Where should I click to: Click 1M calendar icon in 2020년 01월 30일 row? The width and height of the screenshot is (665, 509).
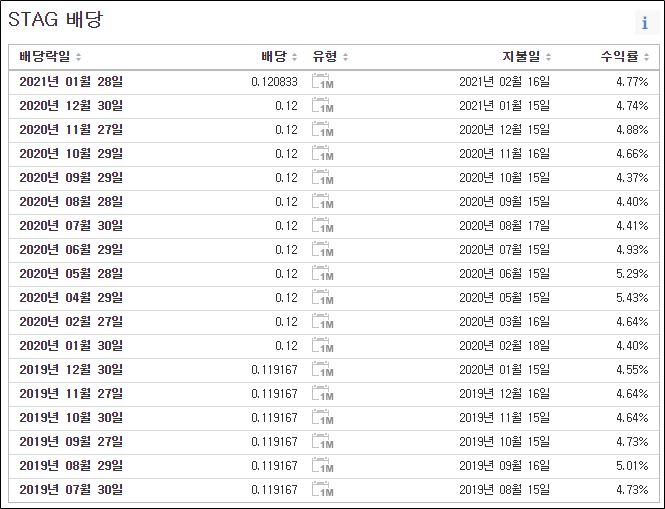[322, 345]
